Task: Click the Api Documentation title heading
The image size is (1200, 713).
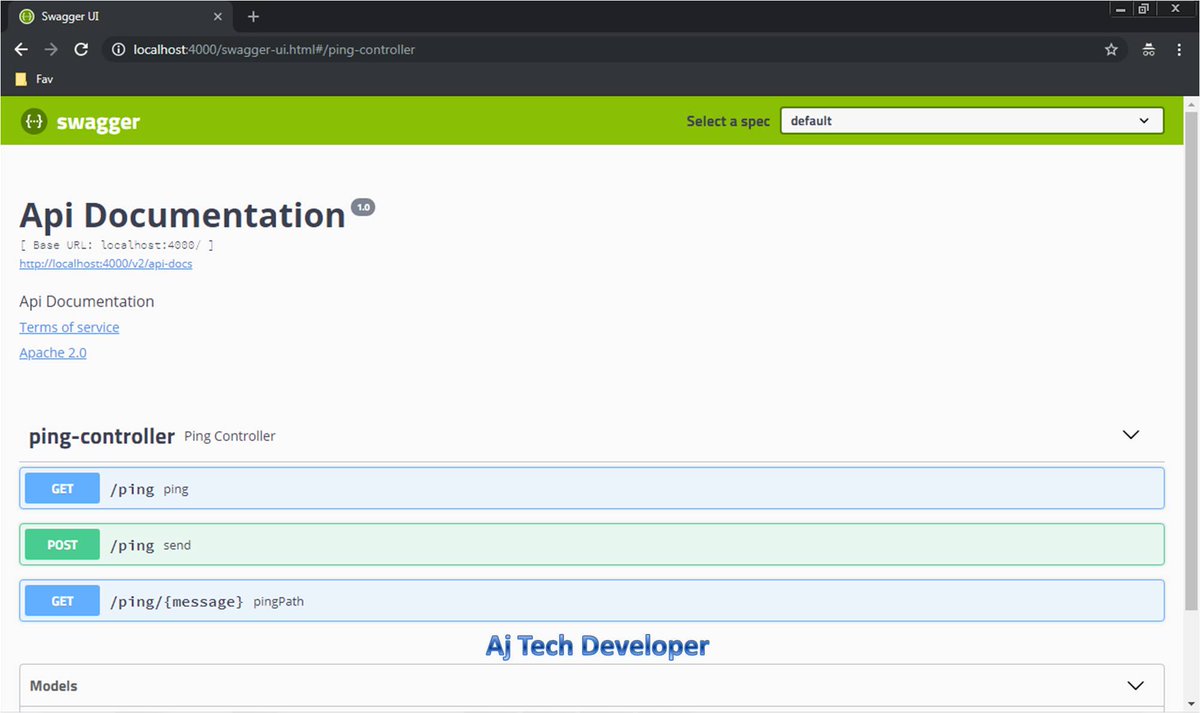Action: click(x=182, y=215)
